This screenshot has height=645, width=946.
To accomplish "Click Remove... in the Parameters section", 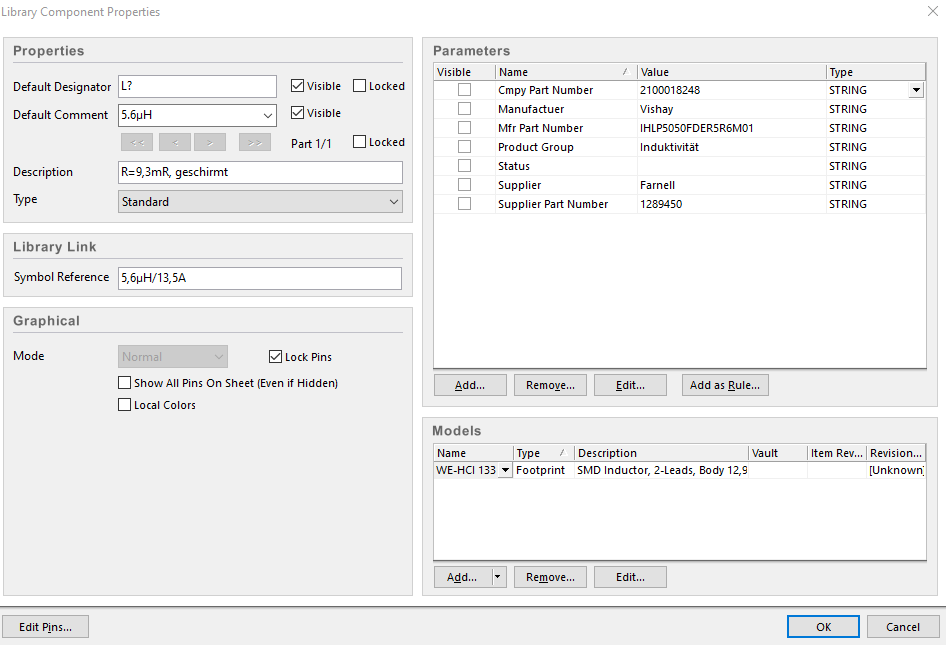I will click(x=550, y=385).
